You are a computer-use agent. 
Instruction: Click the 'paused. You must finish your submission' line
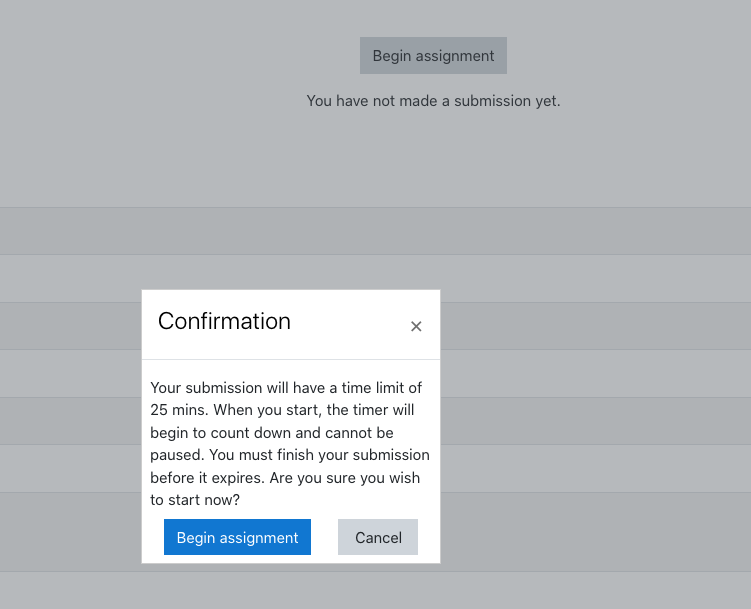tap(290, 455)
